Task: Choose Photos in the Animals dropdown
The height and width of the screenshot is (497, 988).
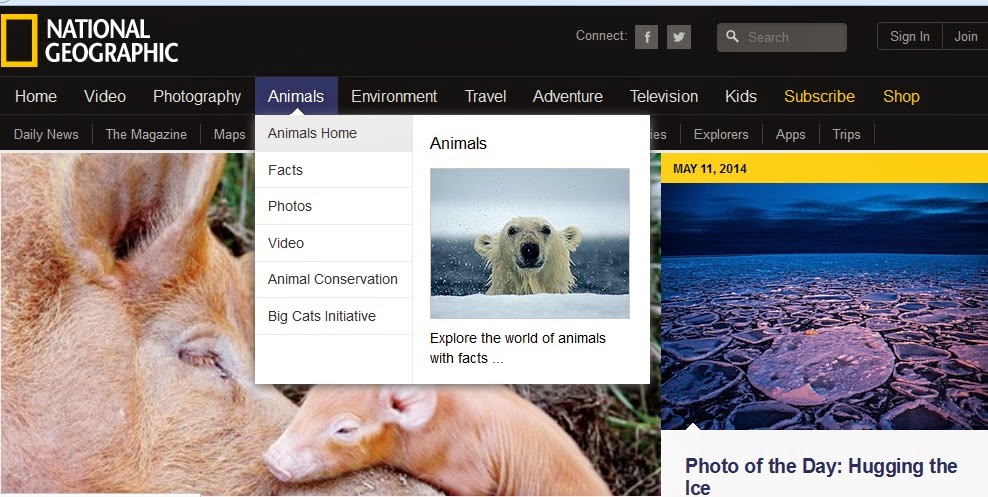Action: coord(334,206)
